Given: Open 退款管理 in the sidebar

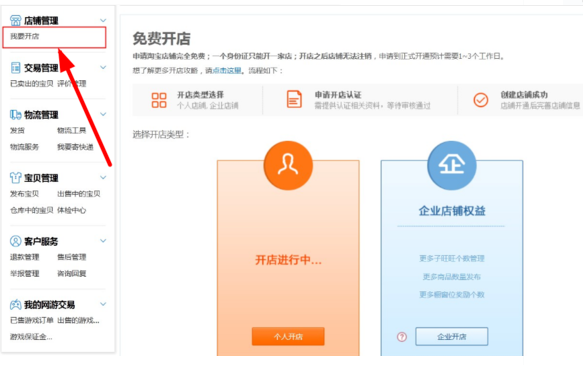Looking at the screenshot, I should [25, 257].
